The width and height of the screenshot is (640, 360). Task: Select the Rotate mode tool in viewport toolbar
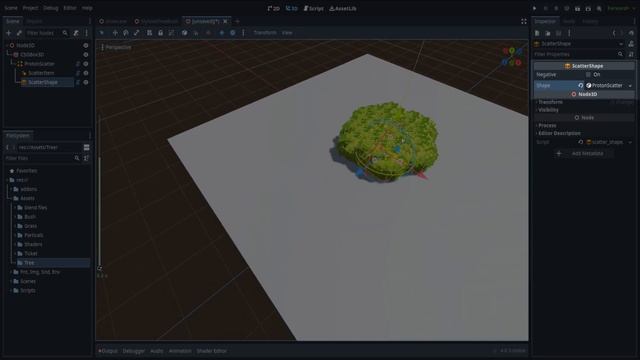(x=126, y=33)
